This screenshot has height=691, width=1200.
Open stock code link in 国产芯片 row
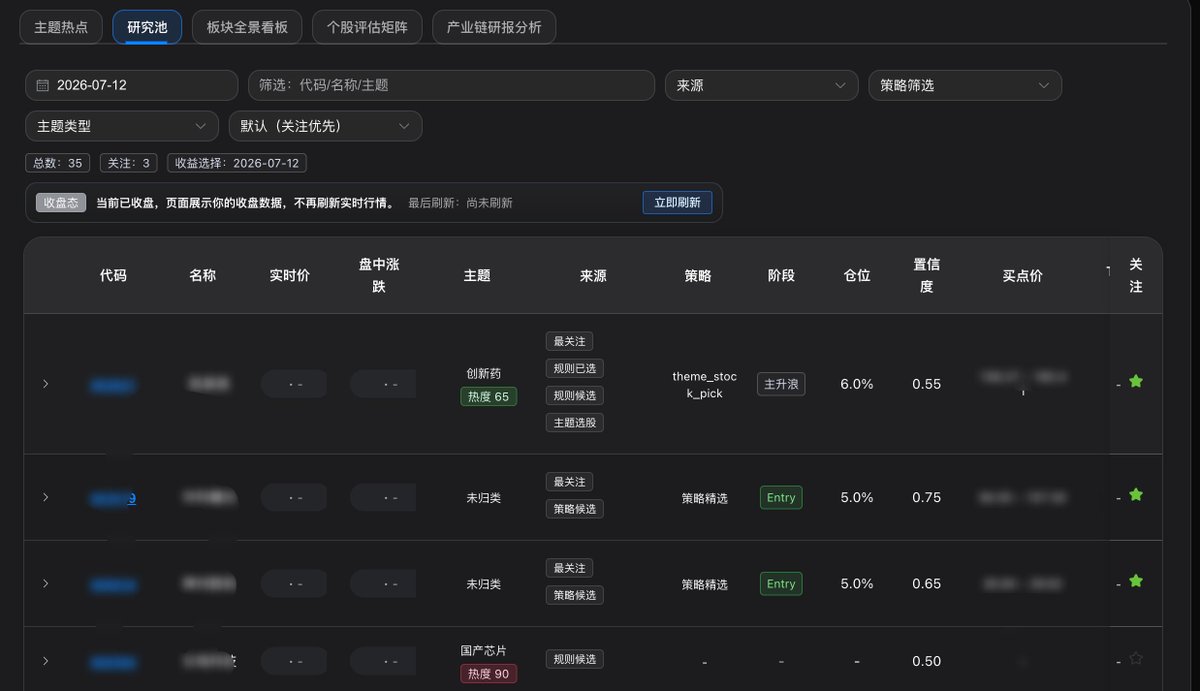pos(113,661)
